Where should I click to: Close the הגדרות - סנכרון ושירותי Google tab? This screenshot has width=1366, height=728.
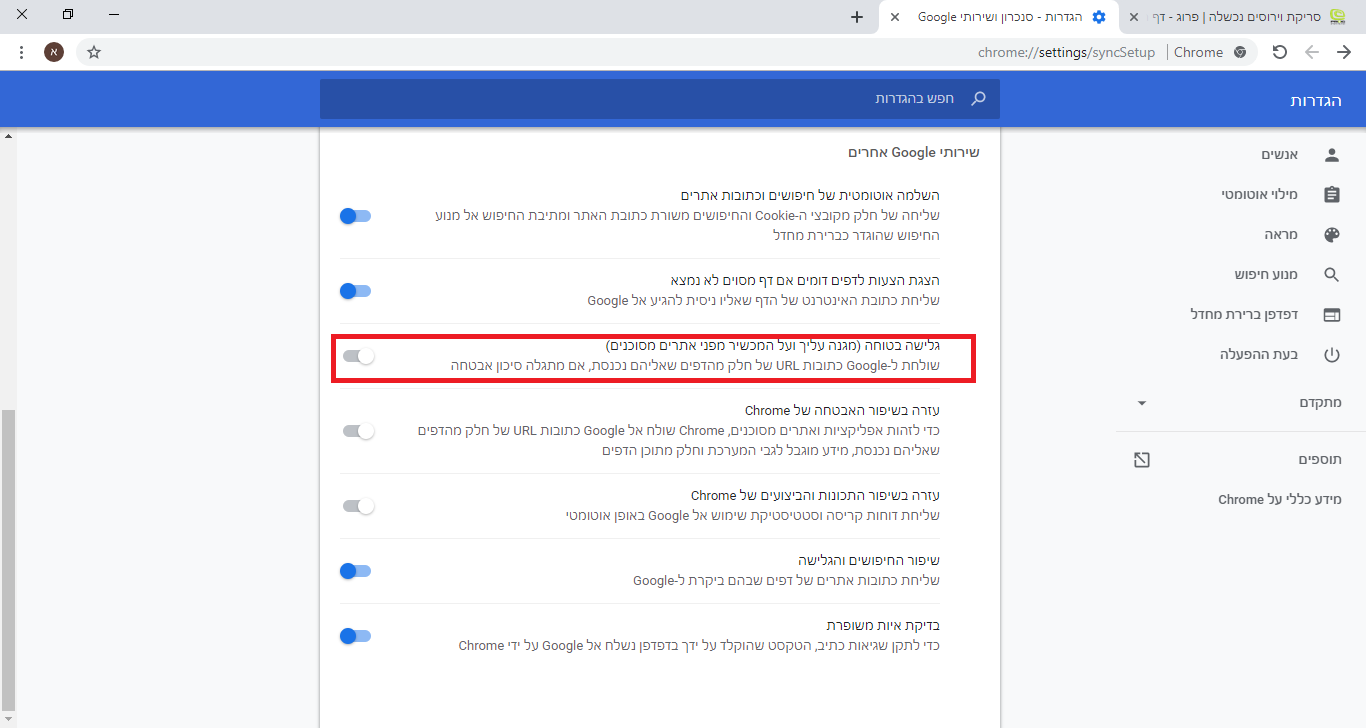pyautogui.click(x=895, y=17)
